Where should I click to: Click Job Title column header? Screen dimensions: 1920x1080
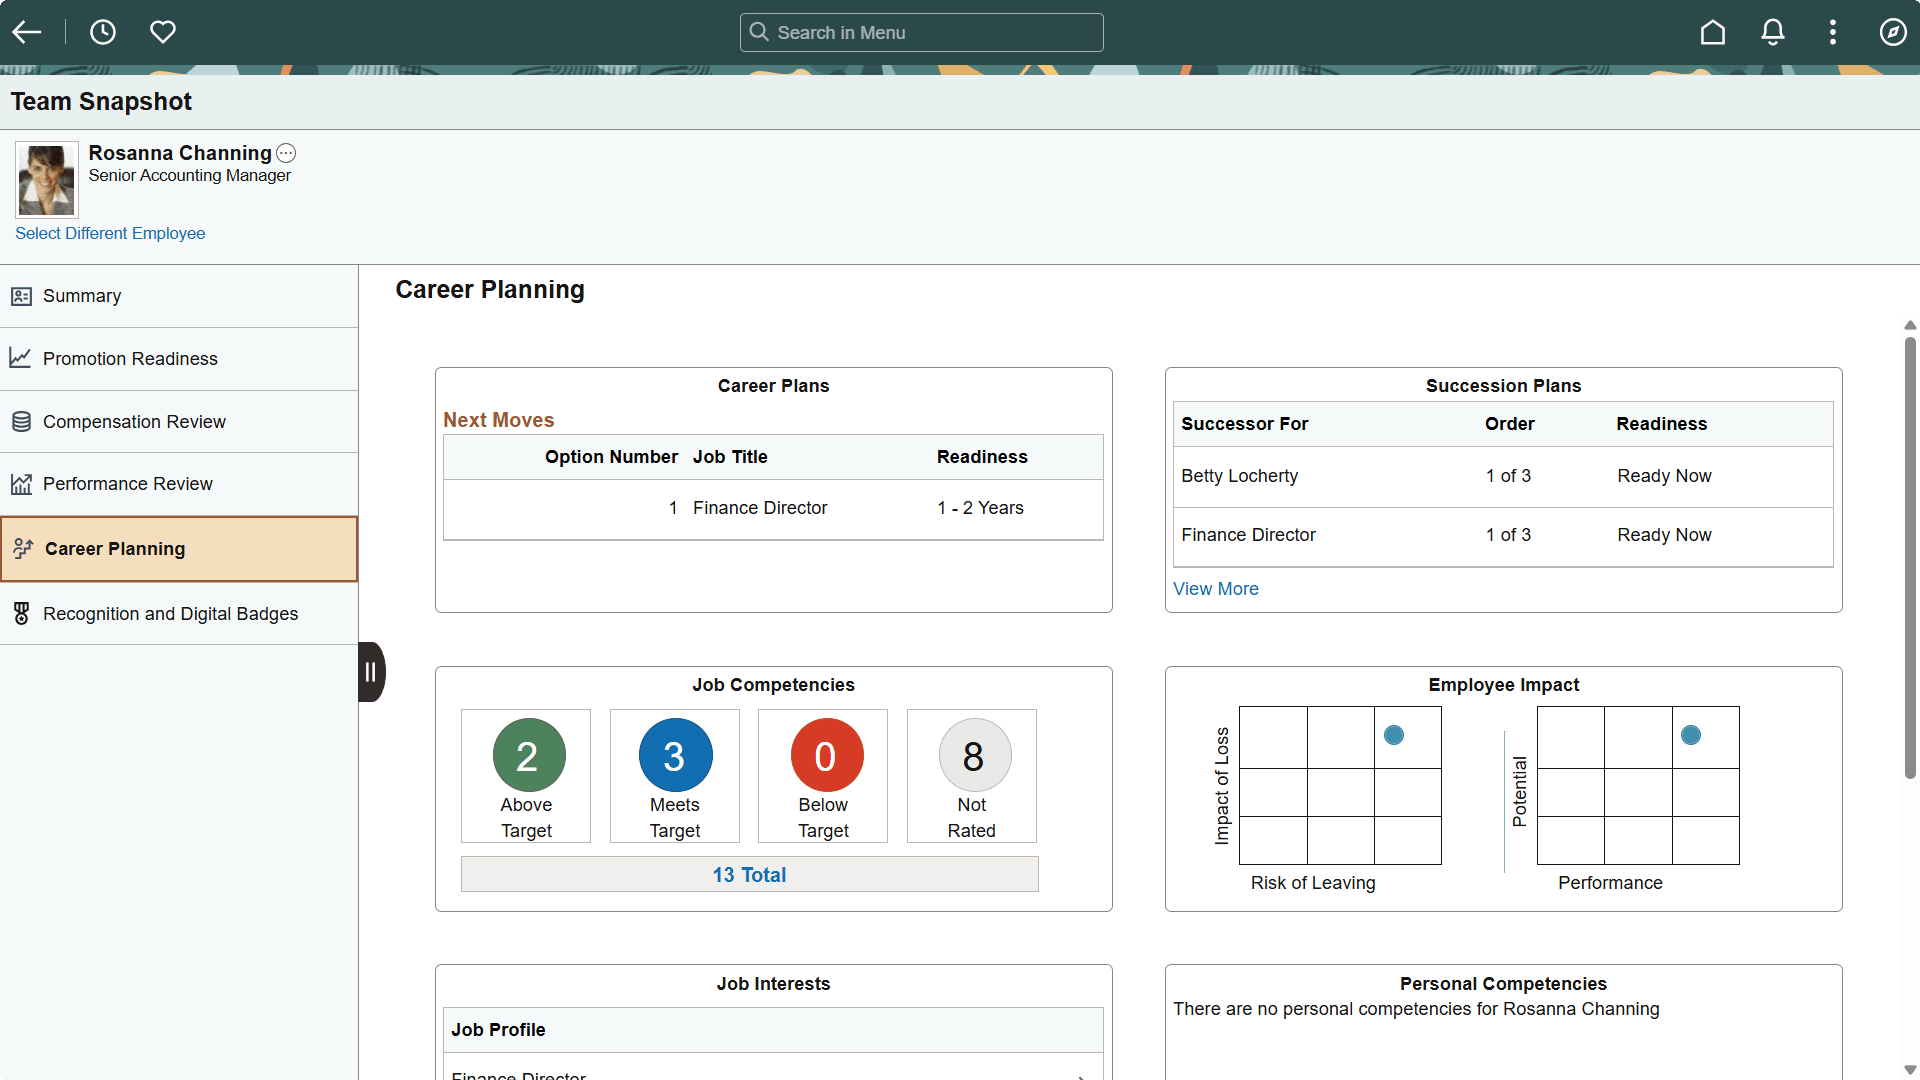click(x=730, y=457)
